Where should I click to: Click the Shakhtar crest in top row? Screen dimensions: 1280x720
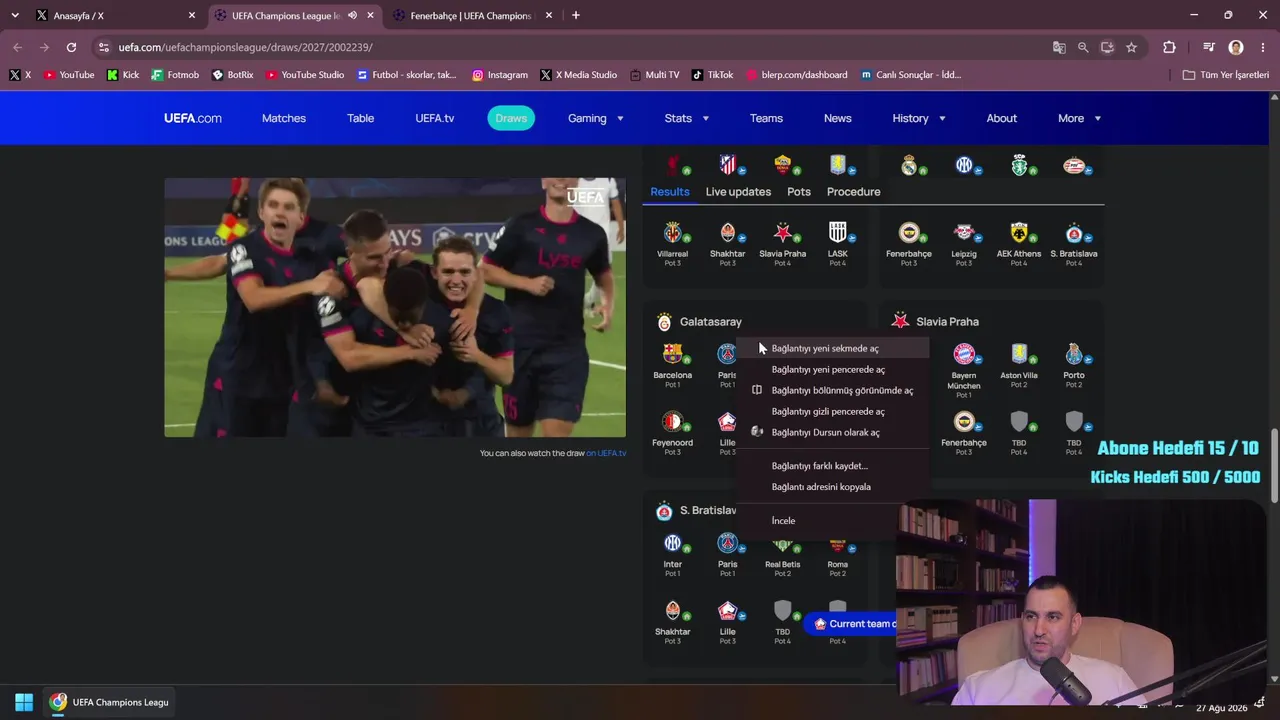[x=727, y=233]
